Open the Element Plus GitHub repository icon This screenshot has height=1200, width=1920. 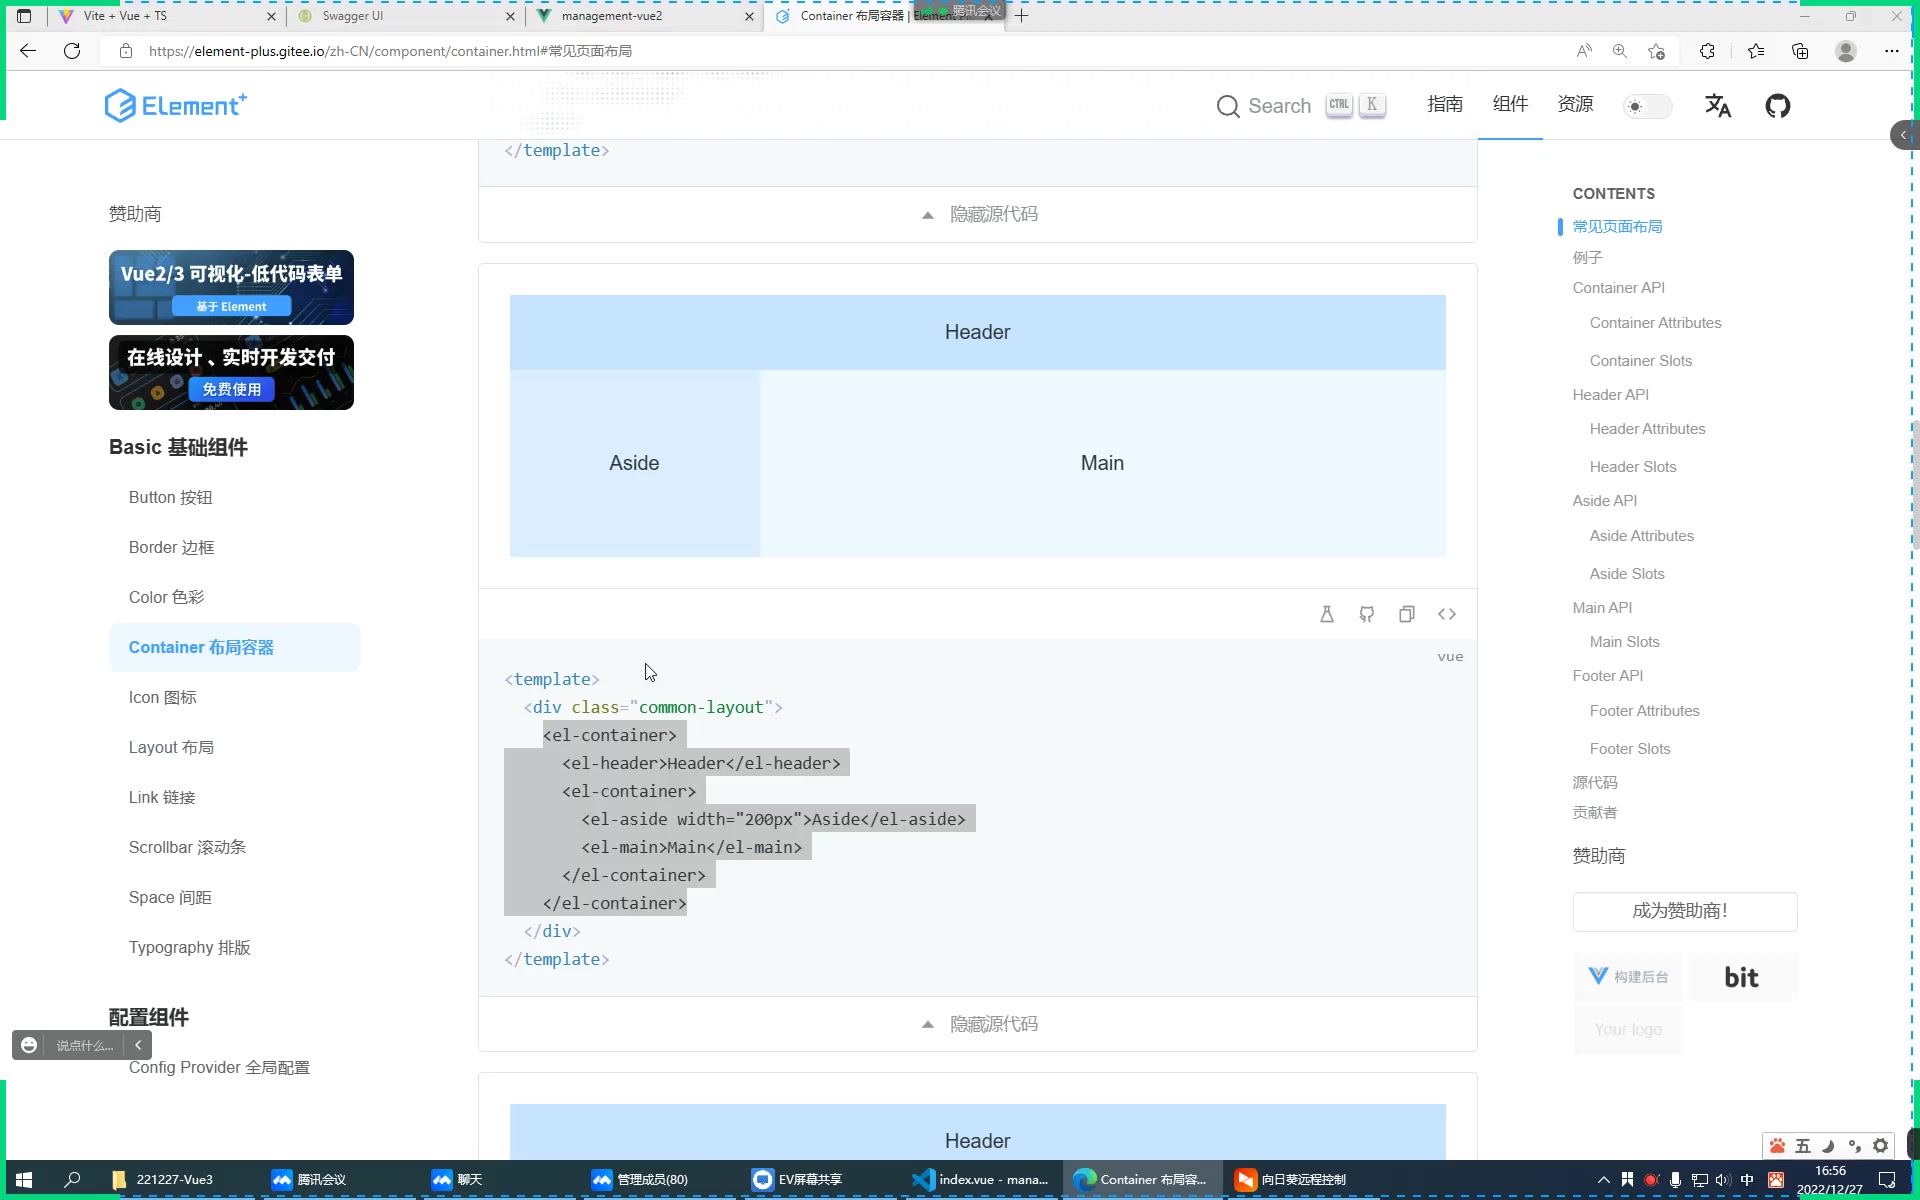tap(1779, 105)
